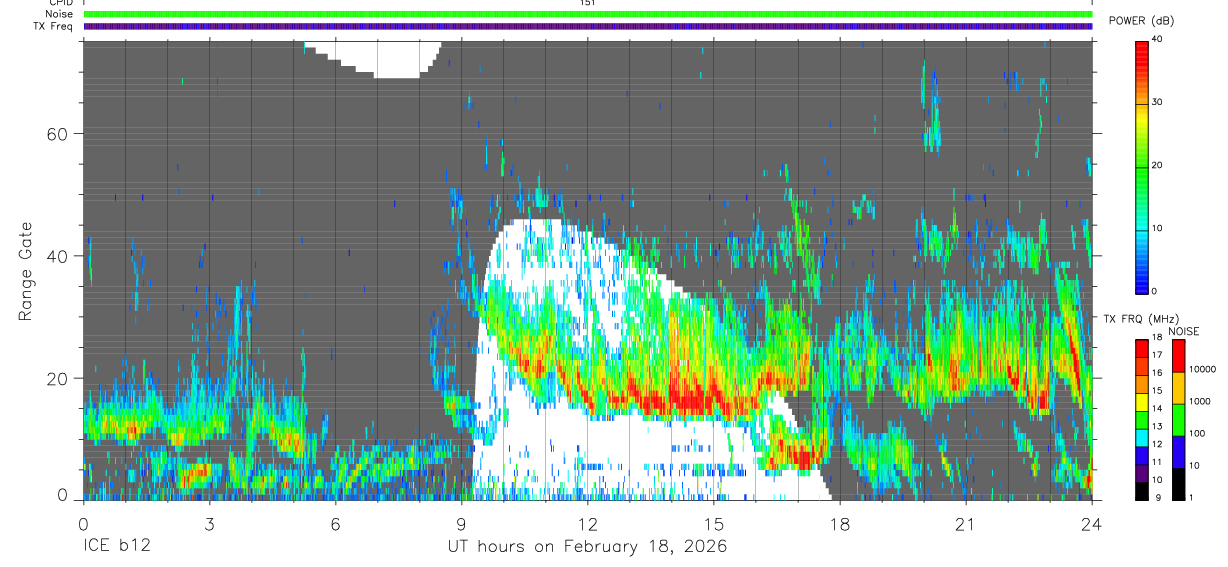Click the orange swatch in the NOISE legend
The width and height of the screenshot is (1228, 567).
(x=1178, y=388)
